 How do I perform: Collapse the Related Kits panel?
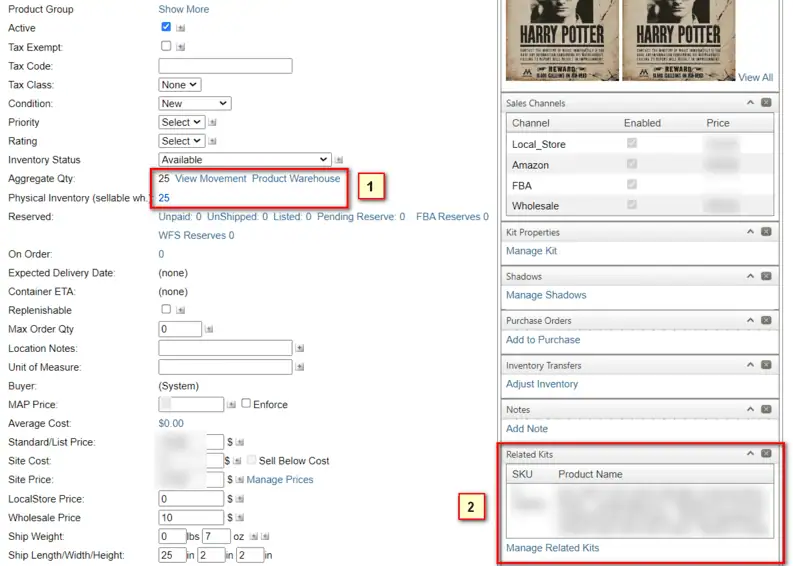[751, 454]
